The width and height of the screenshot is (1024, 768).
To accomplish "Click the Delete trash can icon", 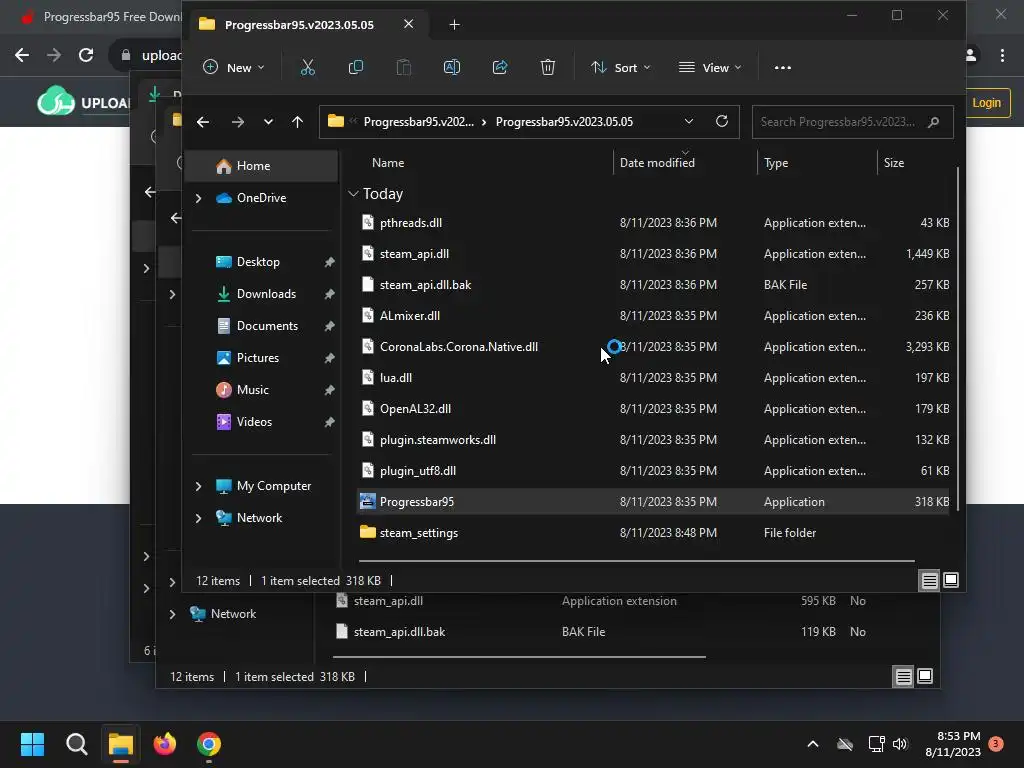I will point(548,67).
